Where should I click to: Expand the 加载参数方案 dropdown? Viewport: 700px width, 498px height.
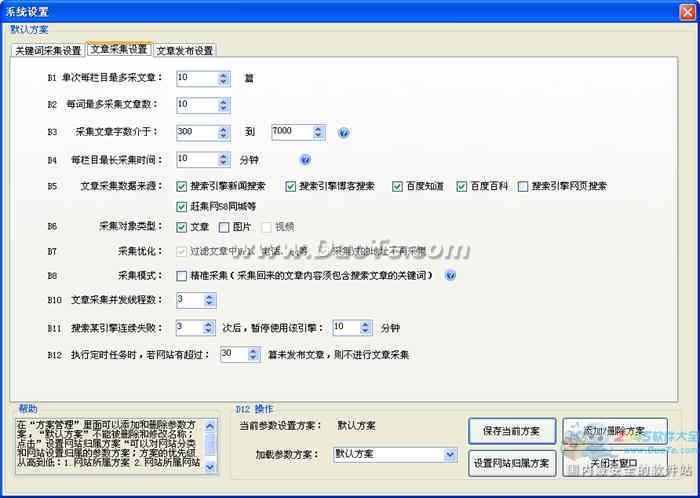point(449,455)
